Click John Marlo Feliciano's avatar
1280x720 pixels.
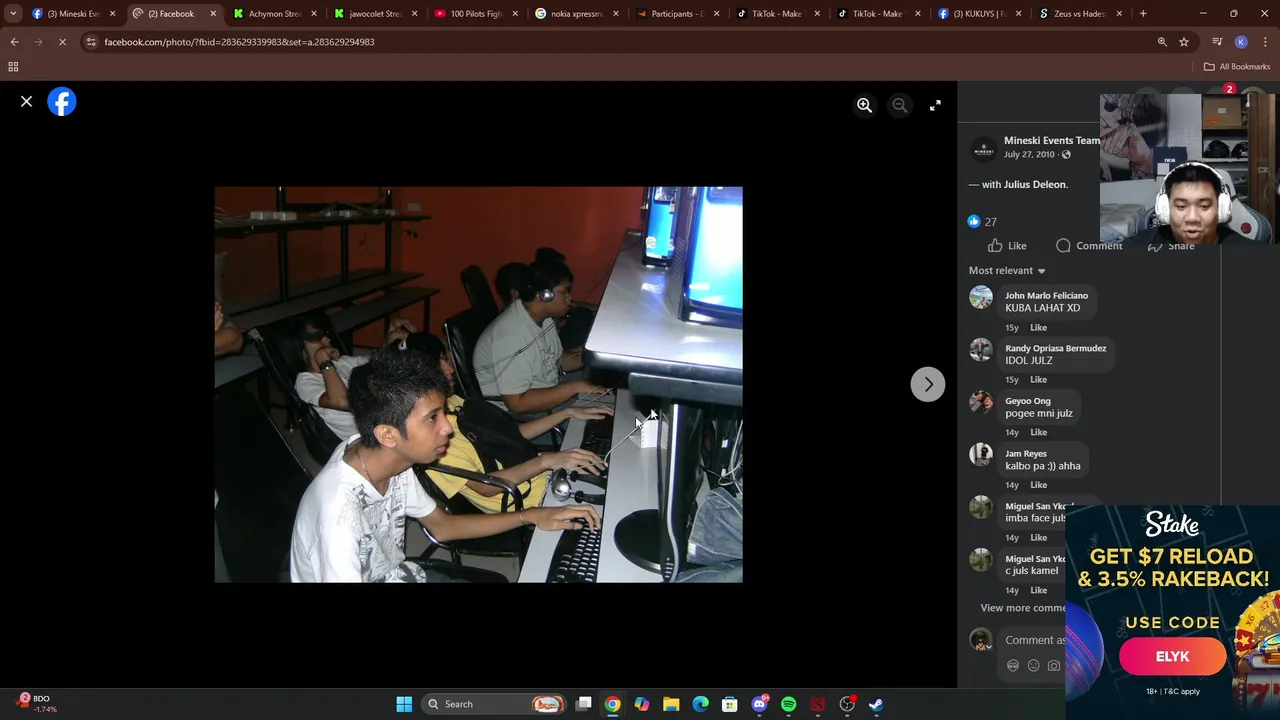point(981,297)
